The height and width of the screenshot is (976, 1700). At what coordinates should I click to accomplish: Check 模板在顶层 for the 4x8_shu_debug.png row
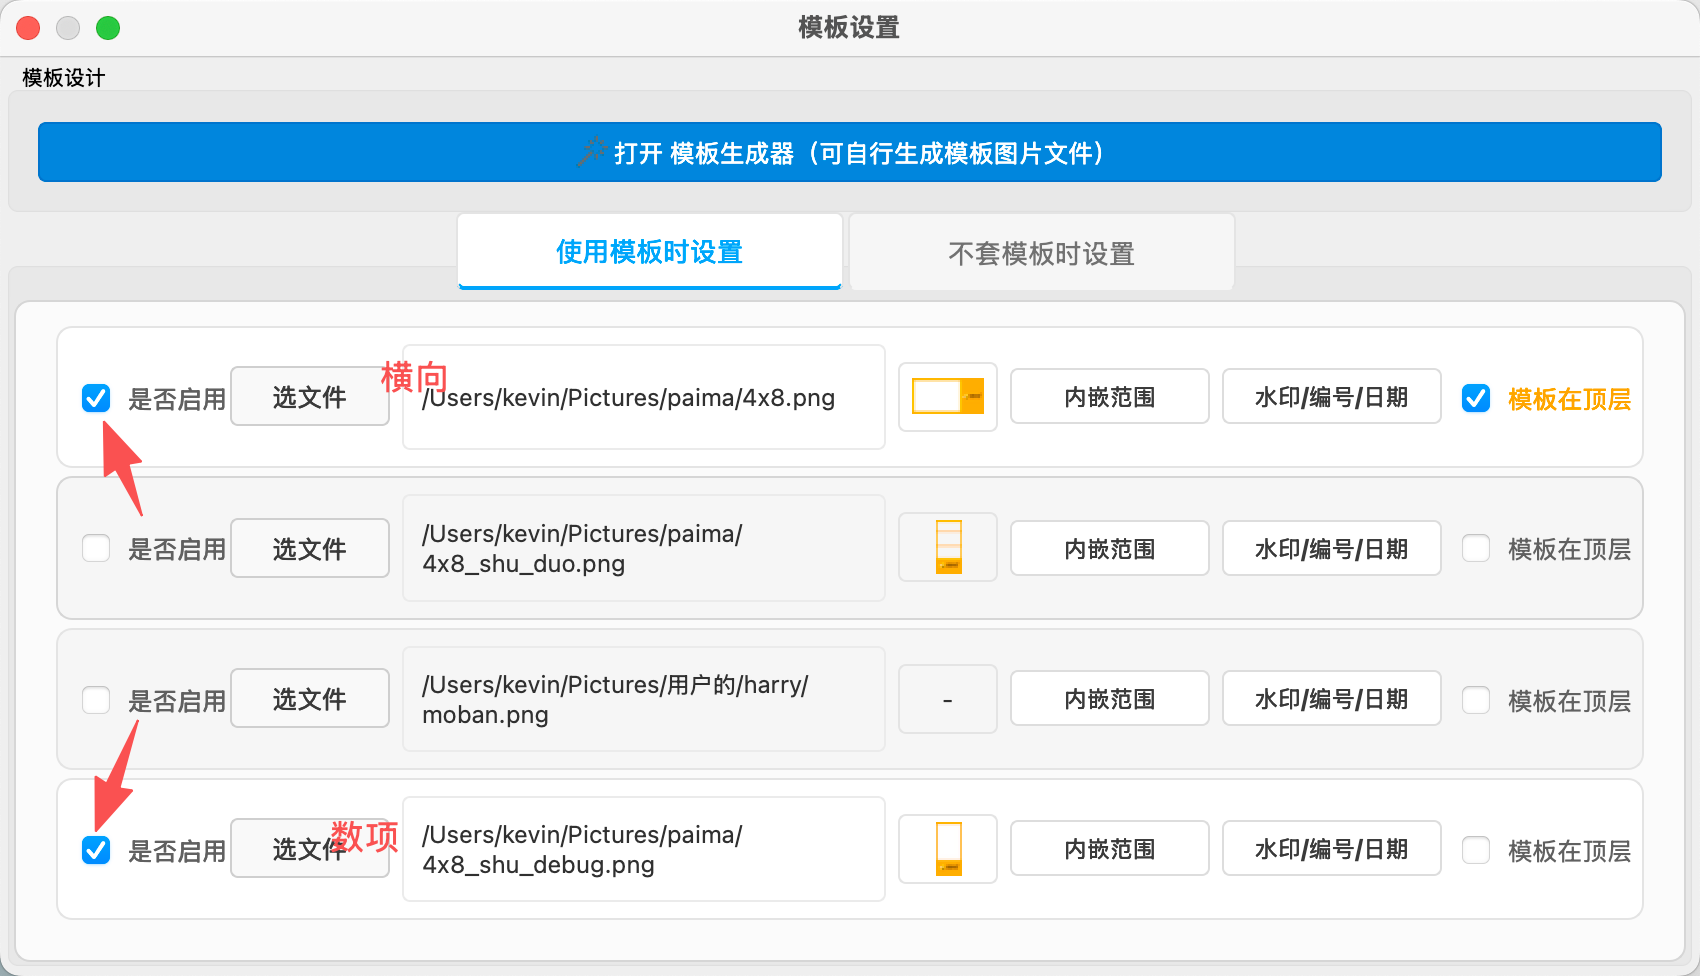click(x=1476, y=850)
